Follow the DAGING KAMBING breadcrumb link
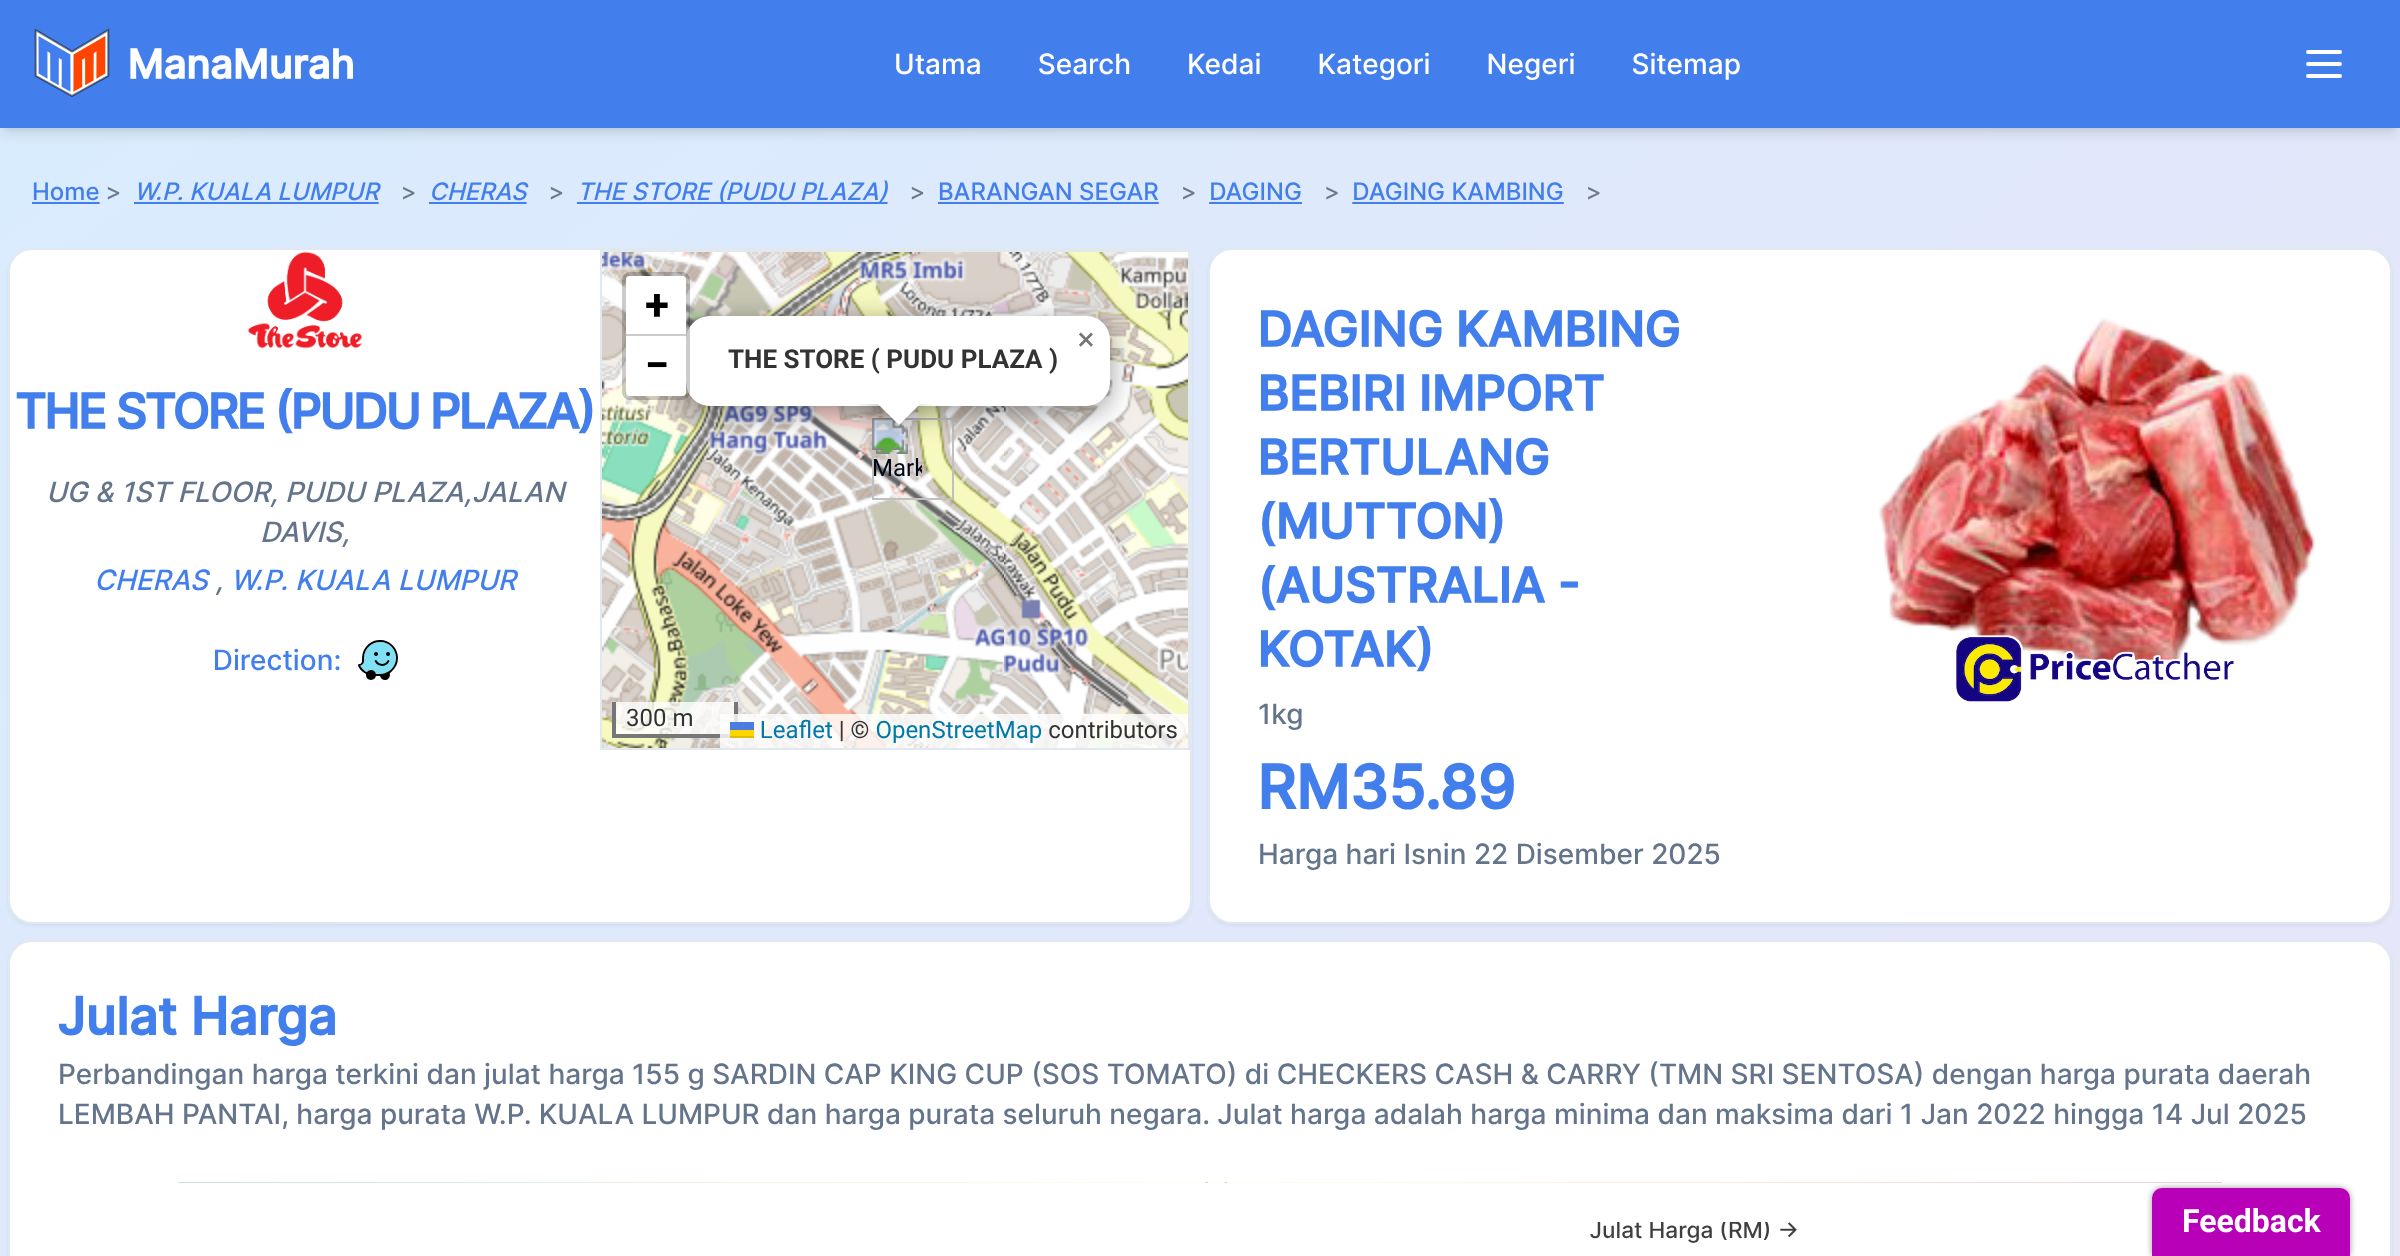The image size is (2400, 1256). (x=1457, y=191)
